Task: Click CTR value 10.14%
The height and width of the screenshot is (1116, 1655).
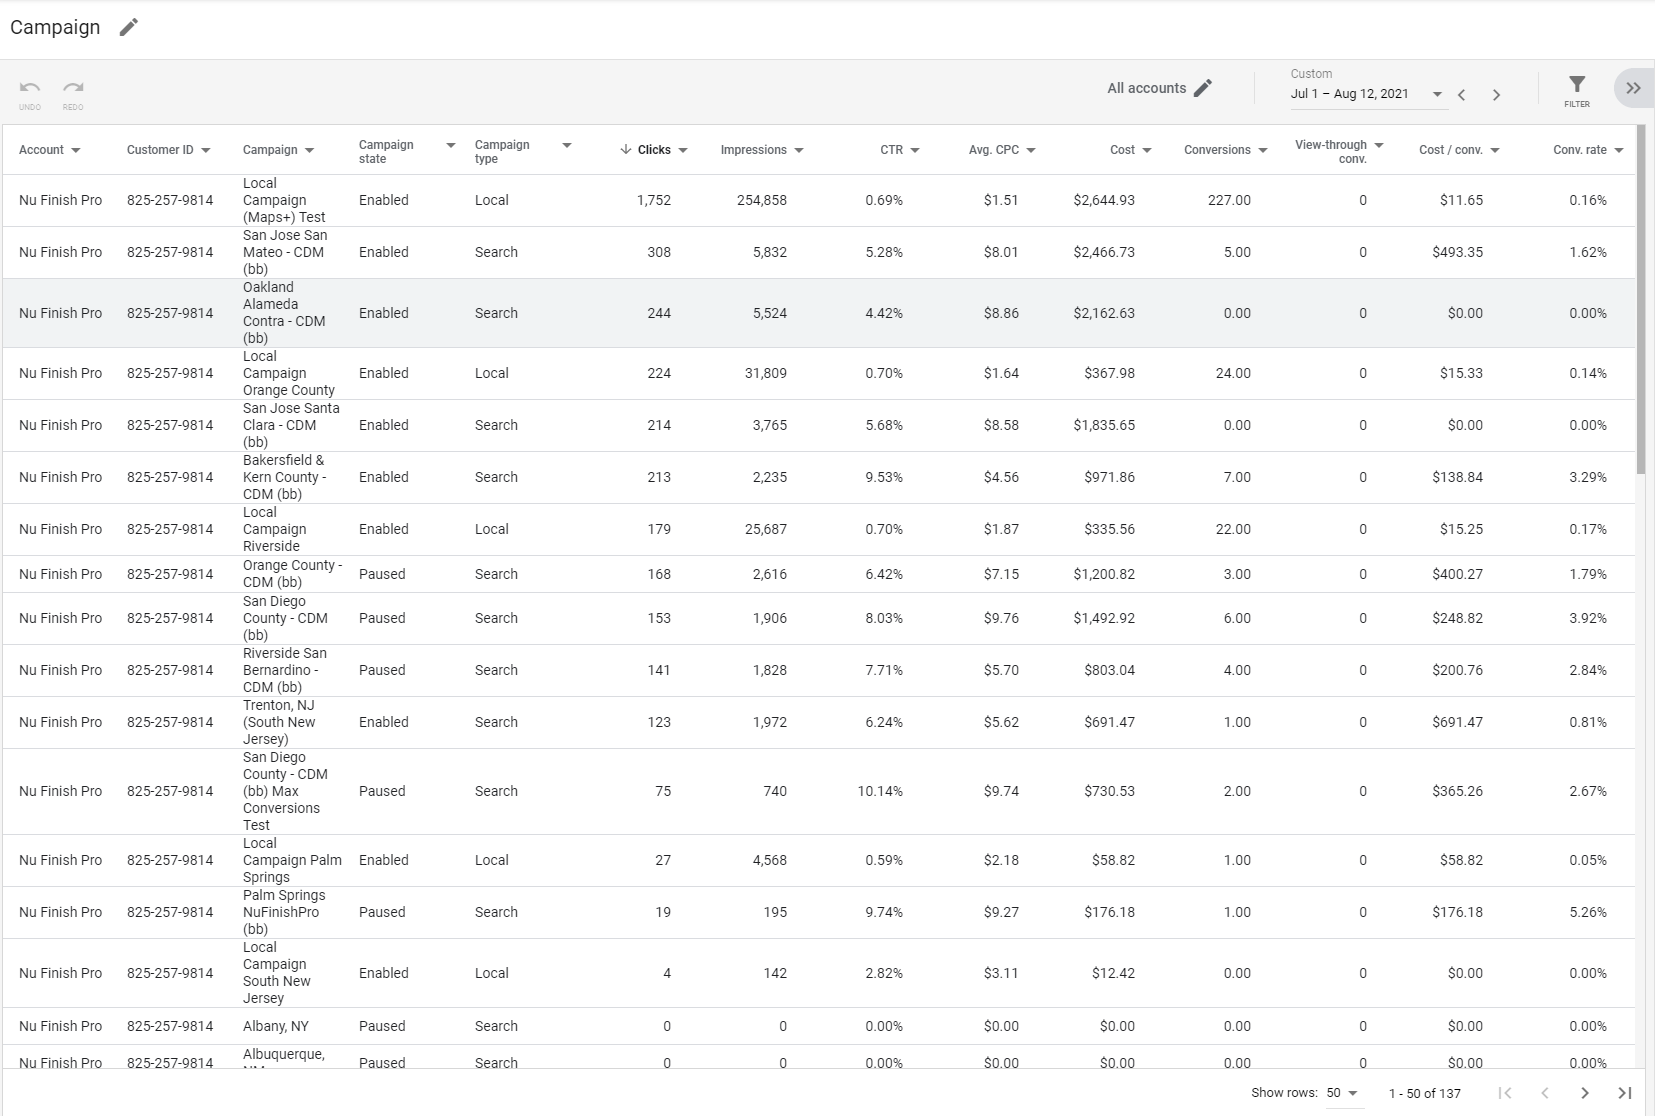Action: (880, 791)
